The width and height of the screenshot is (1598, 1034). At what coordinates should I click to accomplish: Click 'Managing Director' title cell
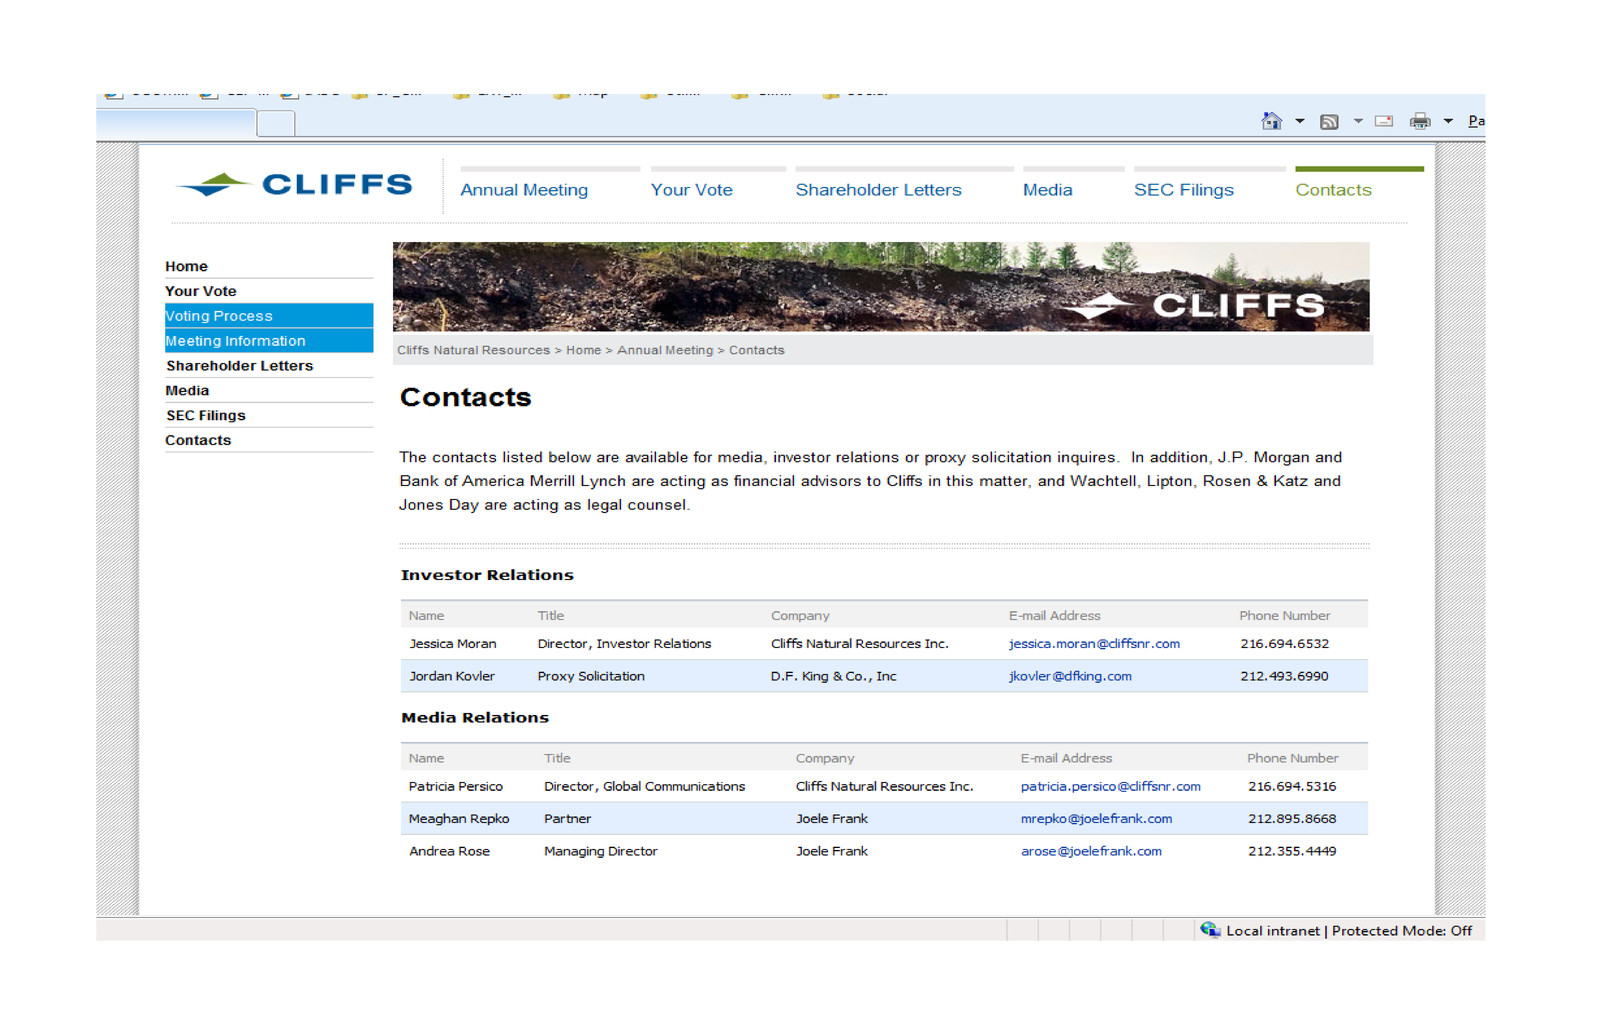(600, 851)
